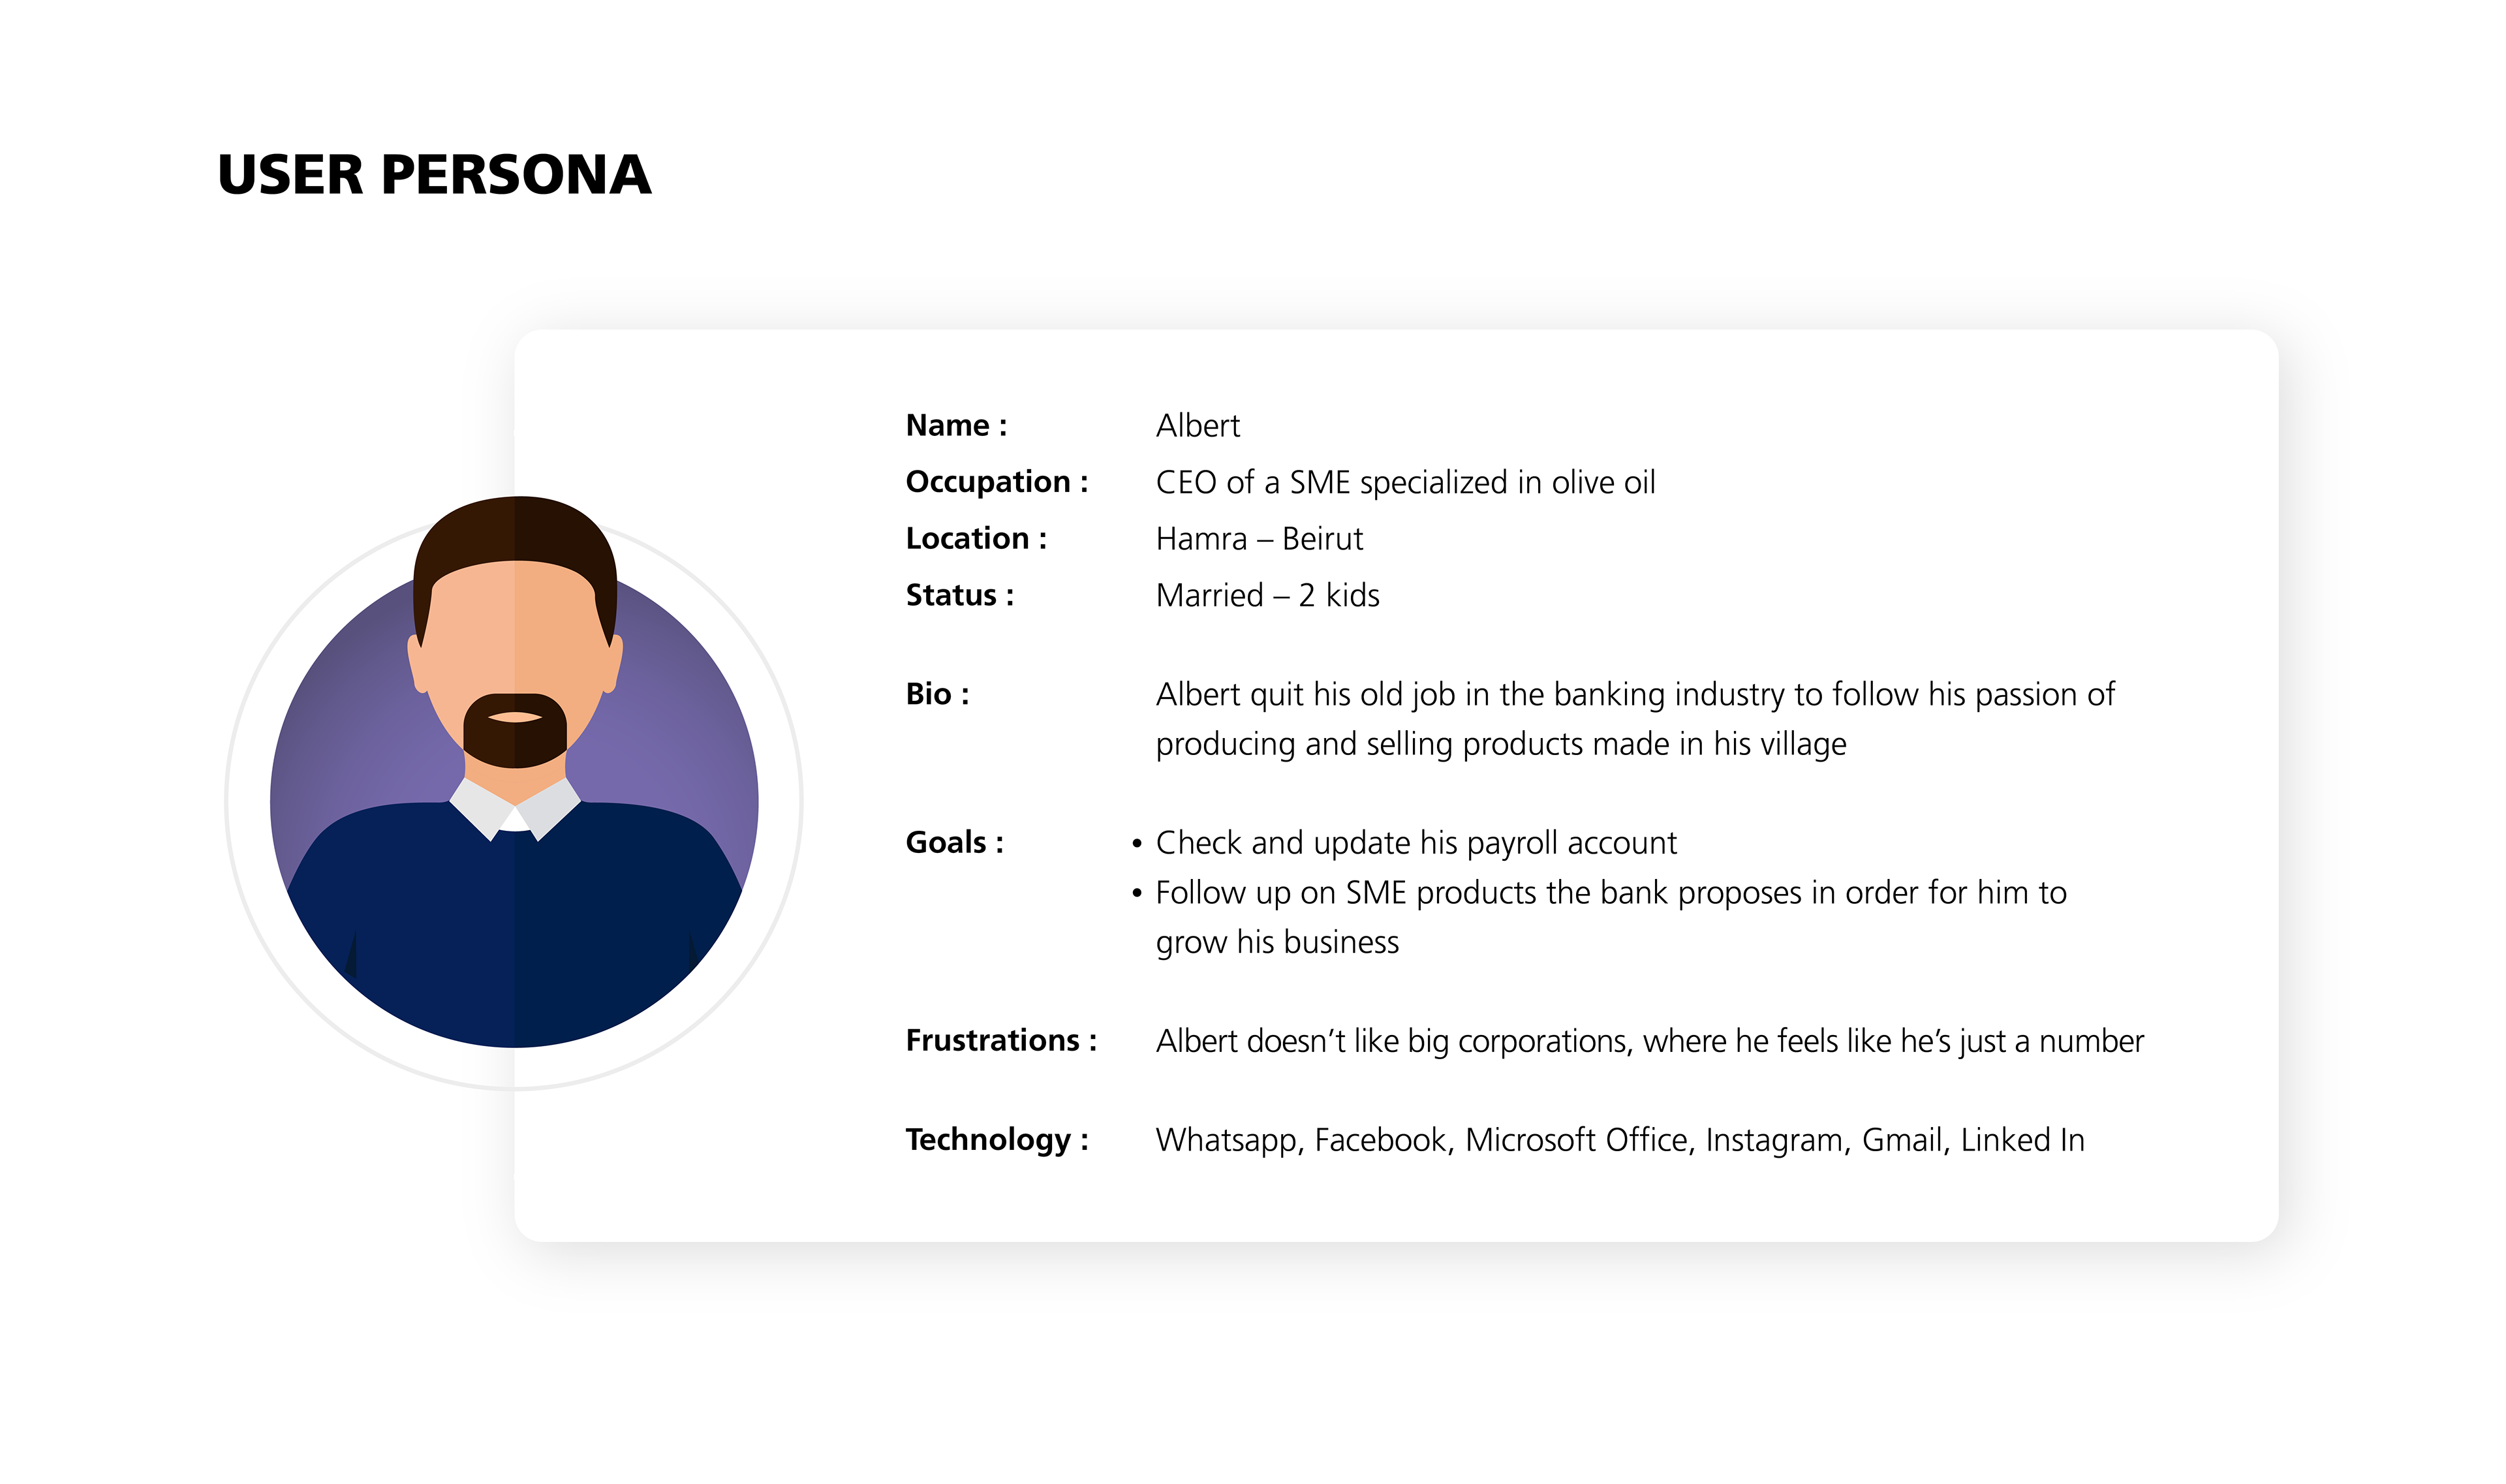2506x1484 pixels.
Task: Click the big corporations frustration text
Action: (1650, 1041)
